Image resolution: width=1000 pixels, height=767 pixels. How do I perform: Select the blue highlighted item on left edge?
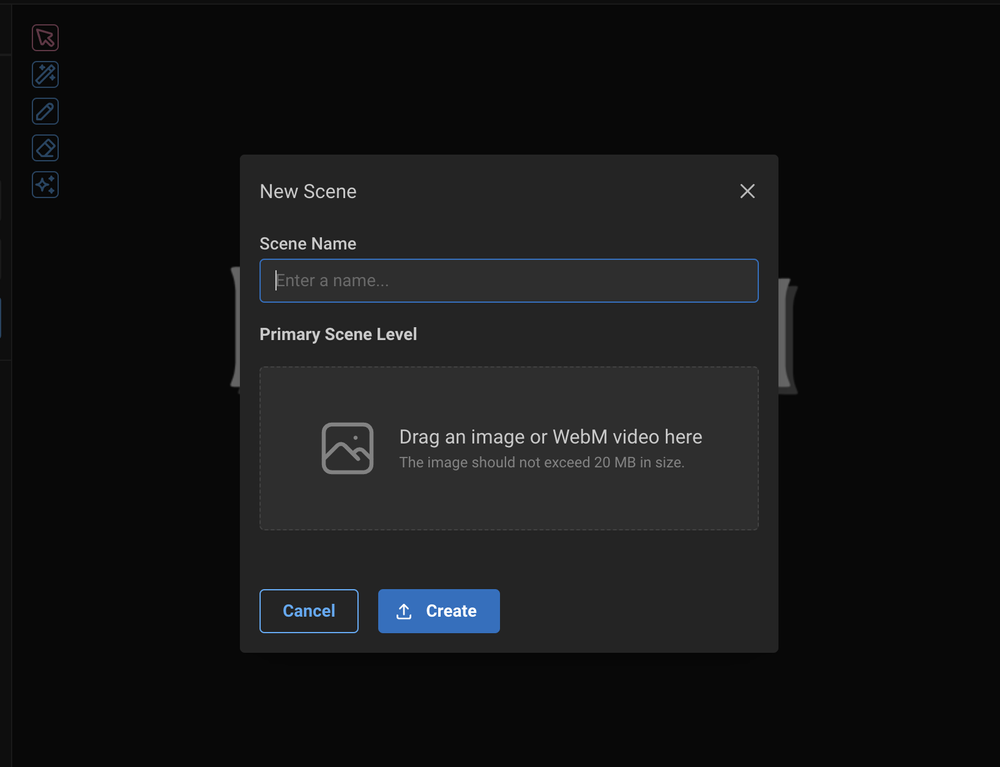click(1, 318)
